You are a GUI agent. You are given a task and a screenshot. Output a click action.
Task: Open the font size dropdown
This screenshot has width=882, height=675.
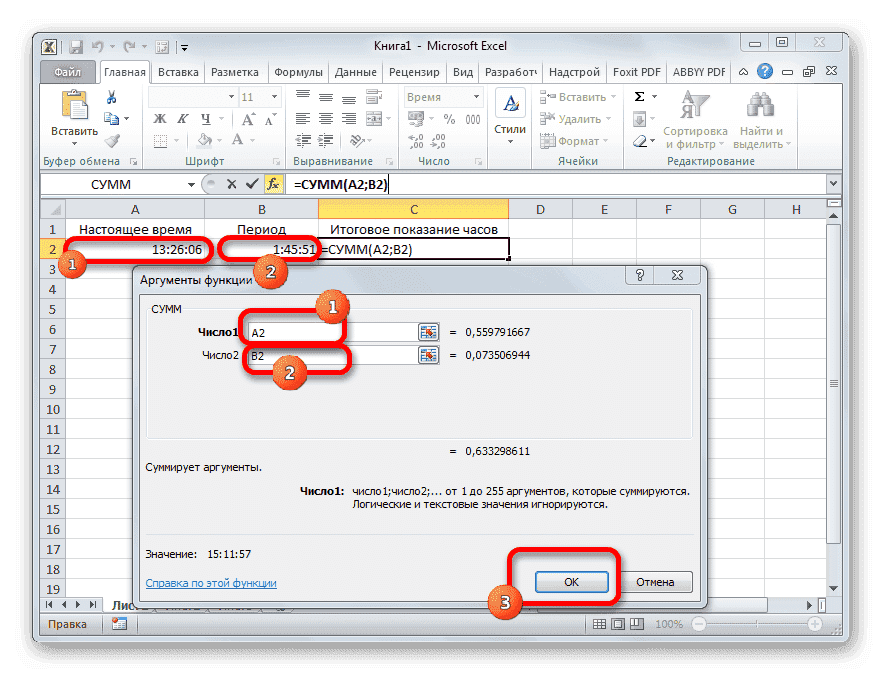tap(275, 96)
